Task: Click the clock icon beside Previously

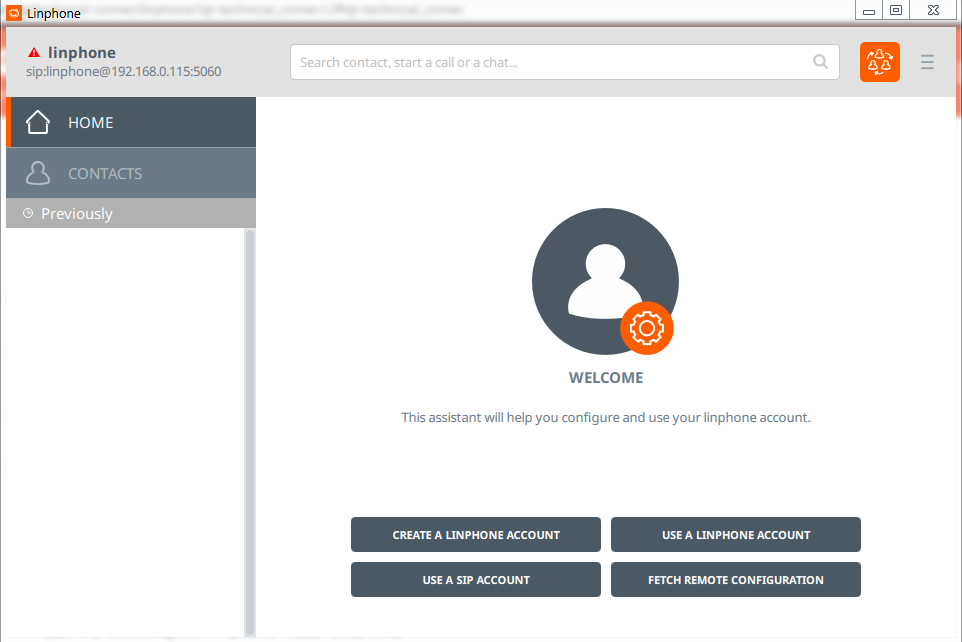Action: [28, 213]
